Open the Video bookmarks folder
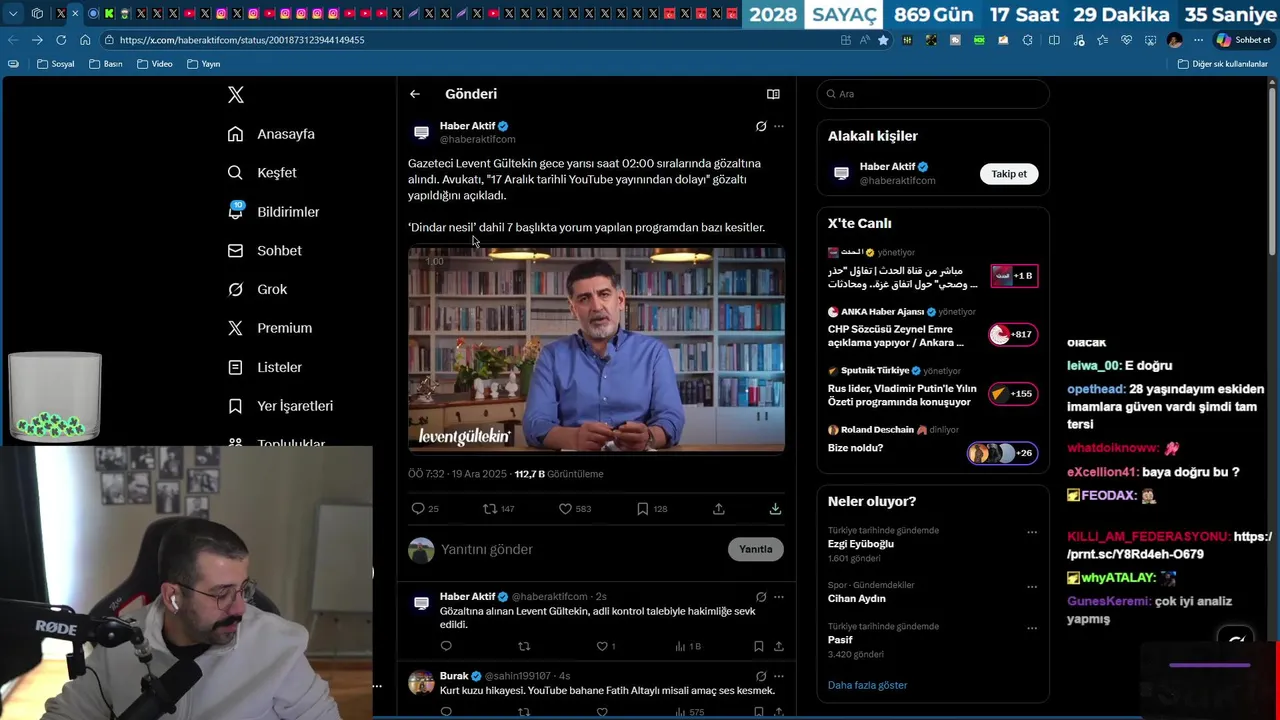This screenshot has height=720, width=1280. [155, 64]
